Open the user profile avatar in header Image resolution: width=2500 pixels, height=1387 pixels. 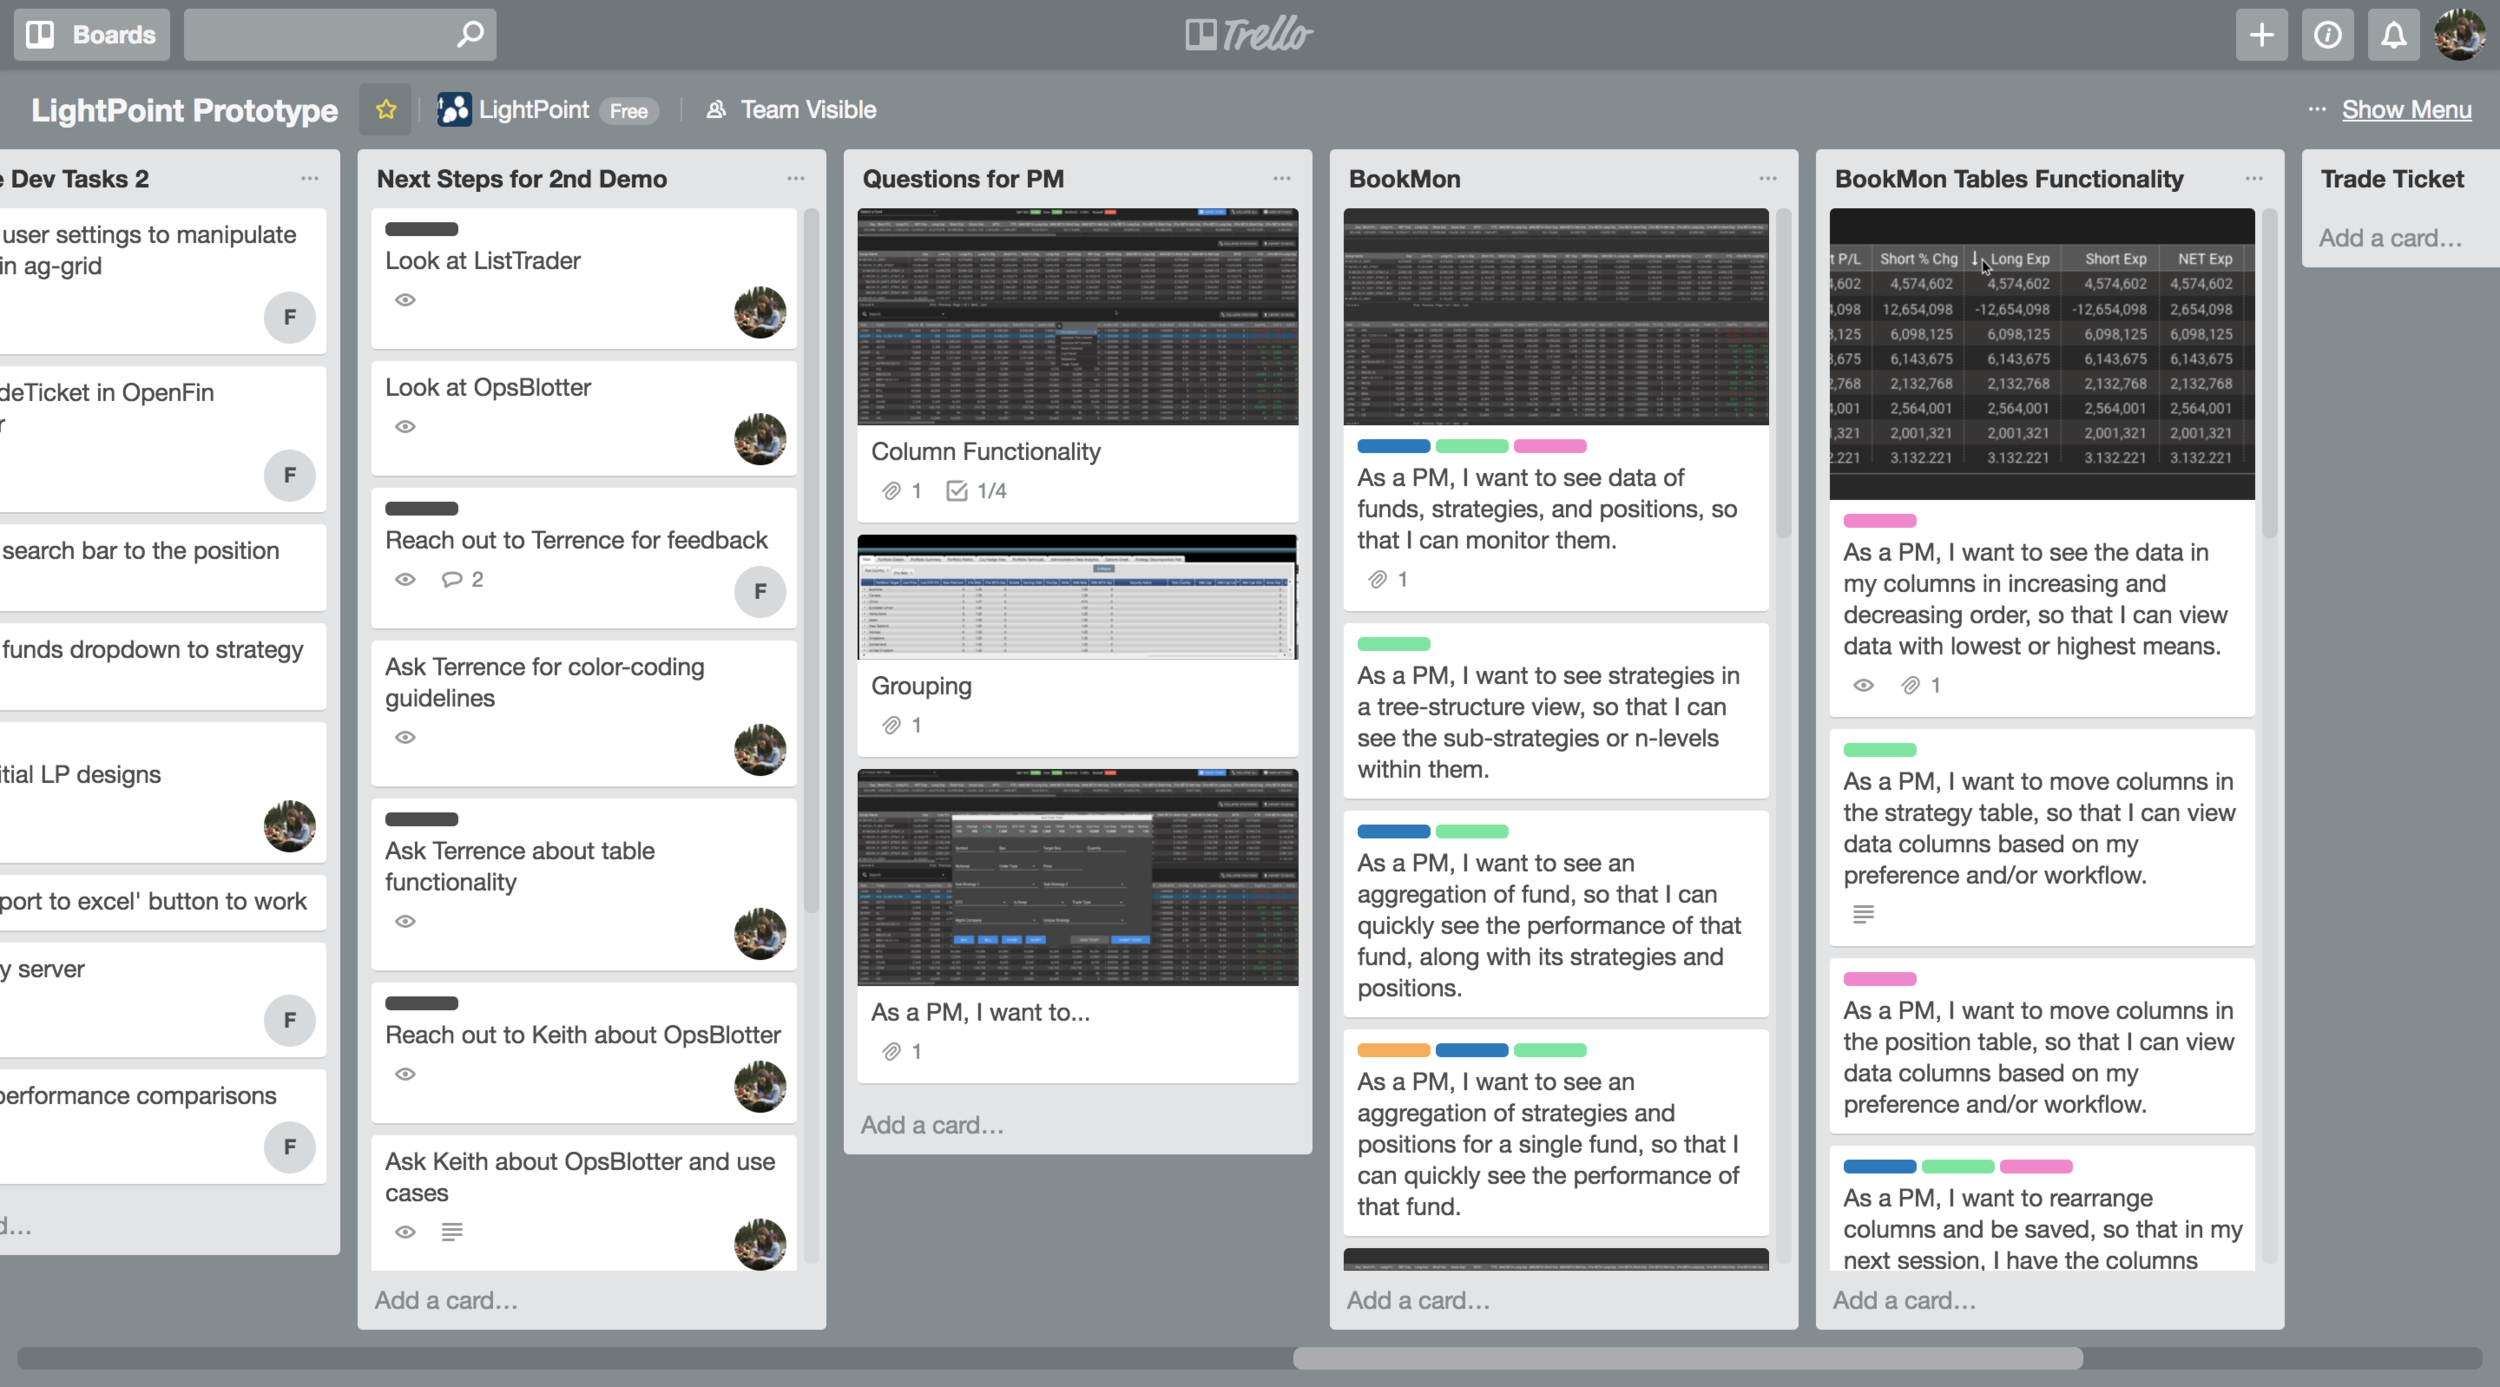pyautogui.click(x=2459, y=35)
